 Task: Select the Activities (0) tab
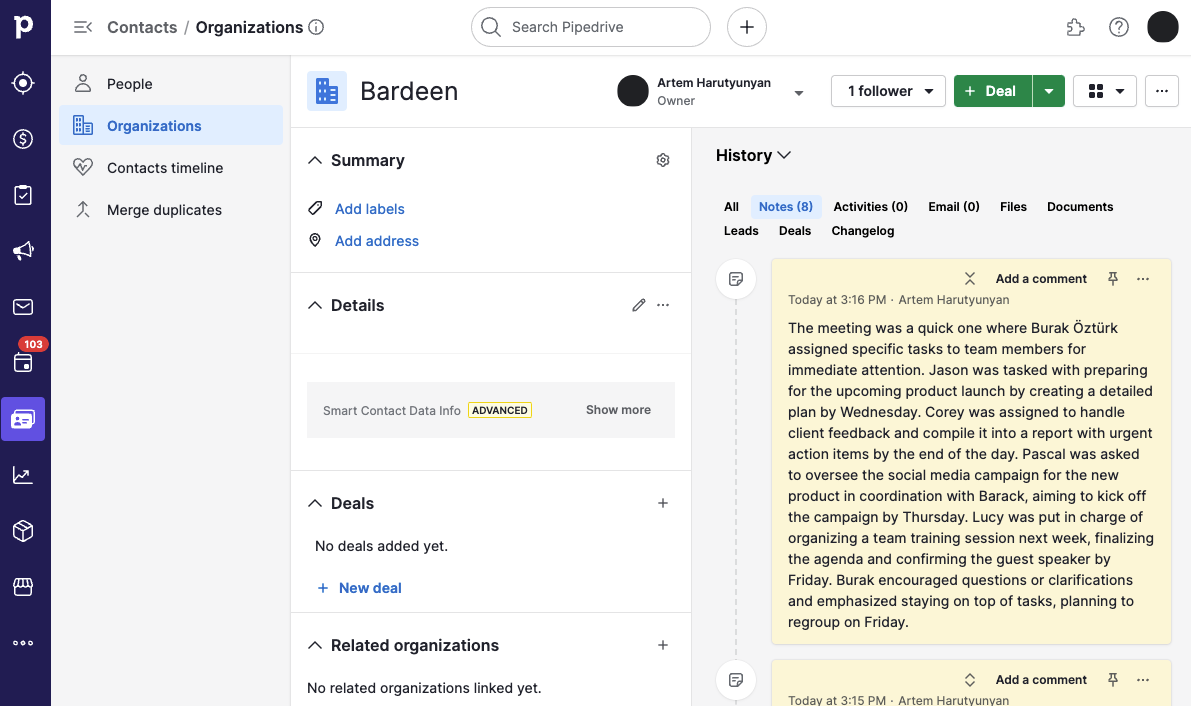coord(870,207)
